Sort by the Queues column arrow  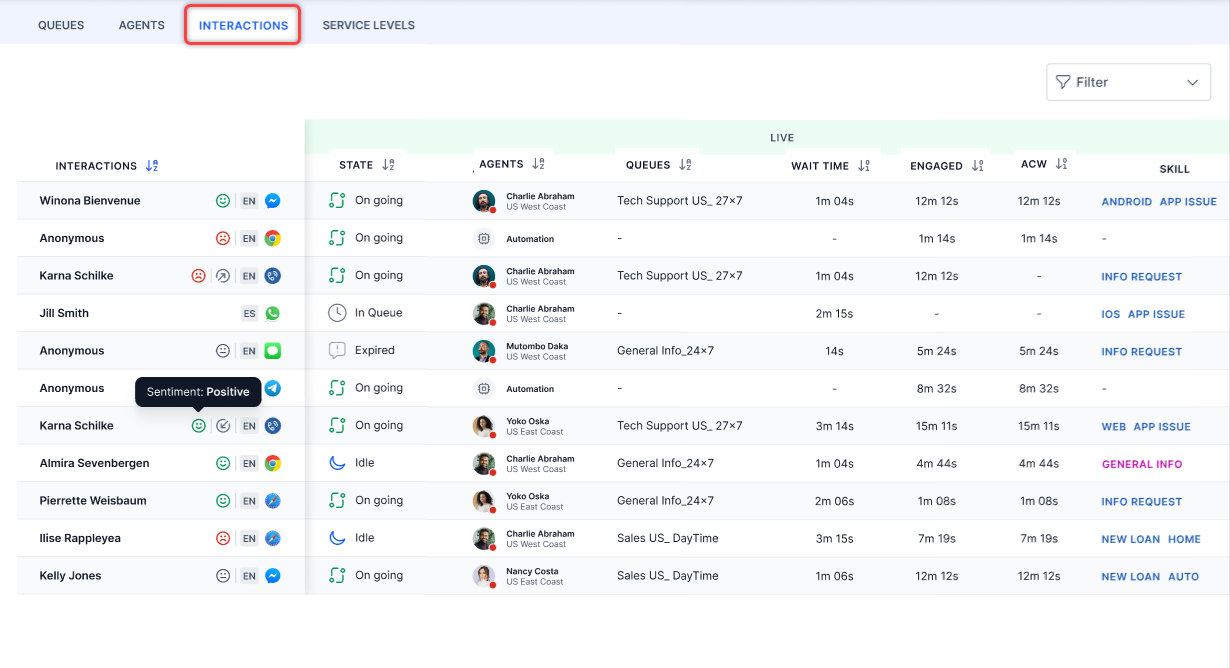(x=685, y=165)
